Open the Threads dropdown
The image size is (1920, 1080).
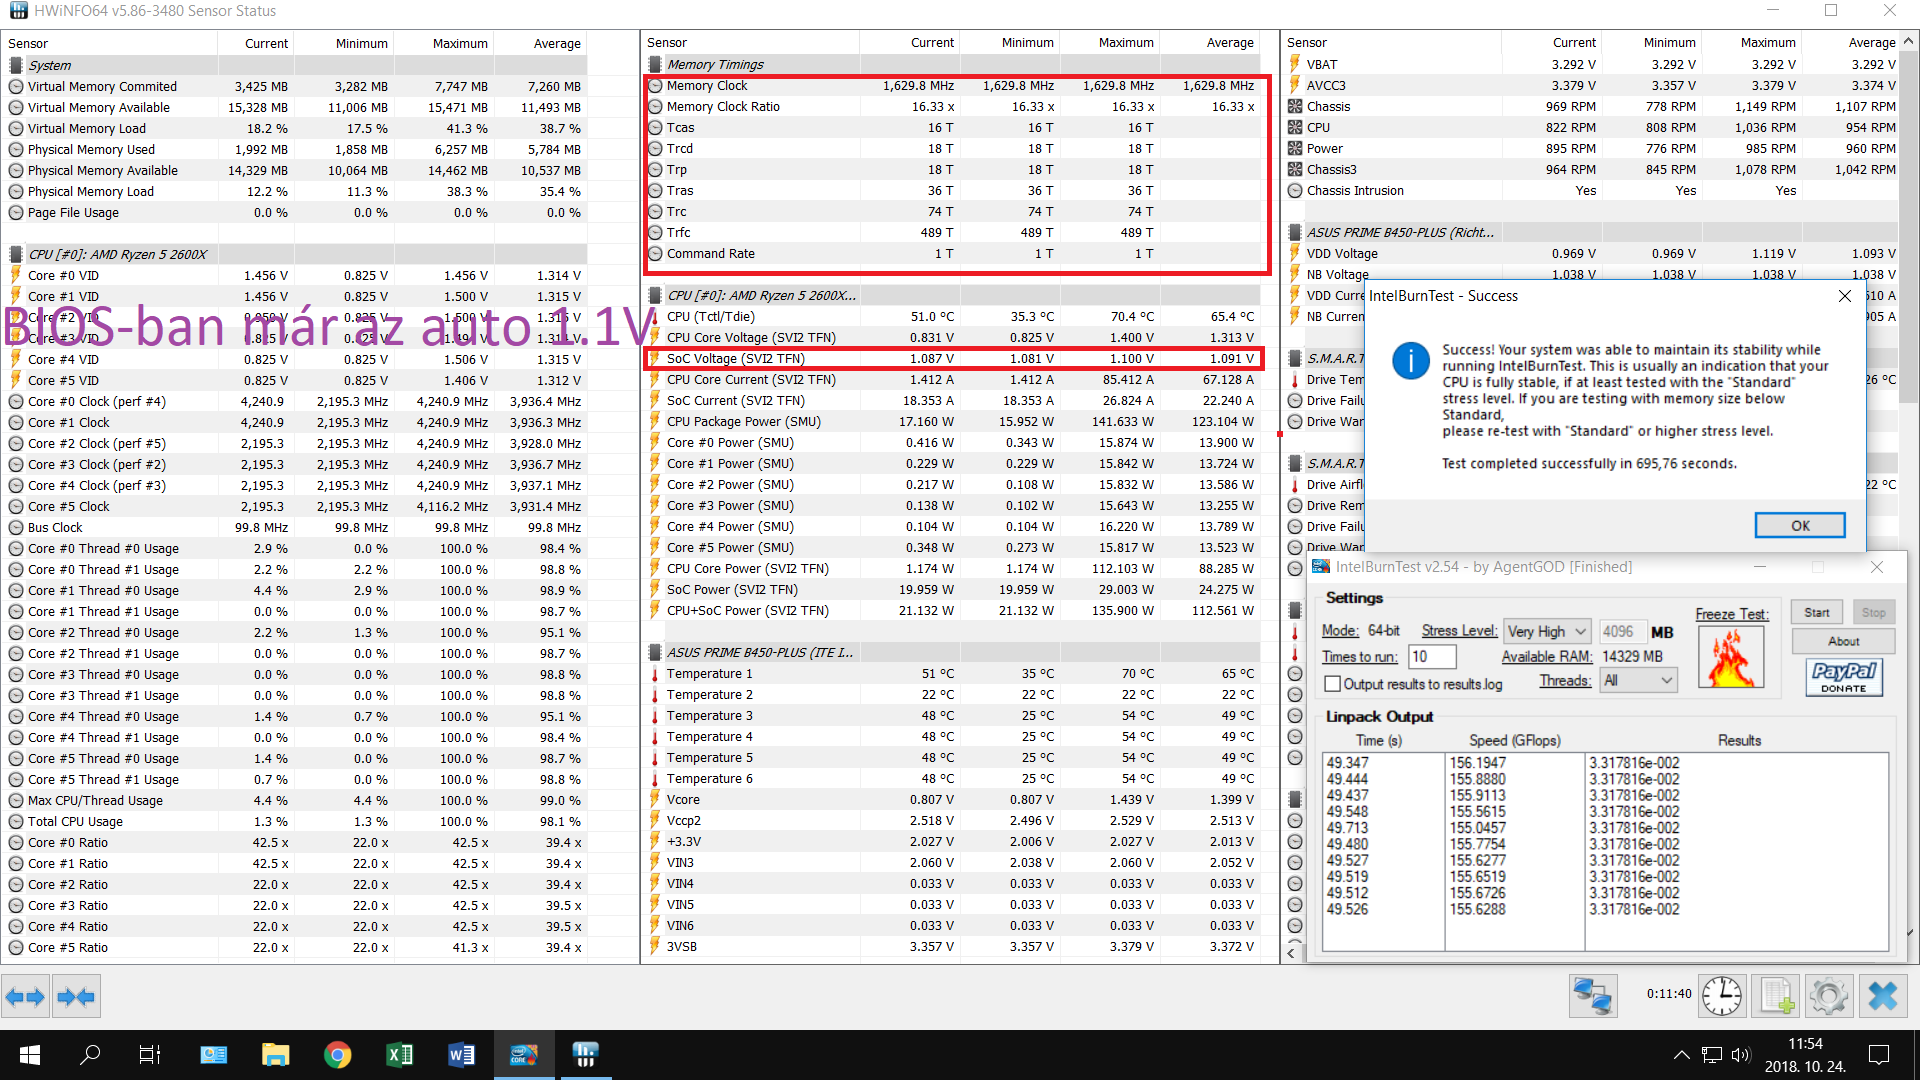coord(1638,680)
